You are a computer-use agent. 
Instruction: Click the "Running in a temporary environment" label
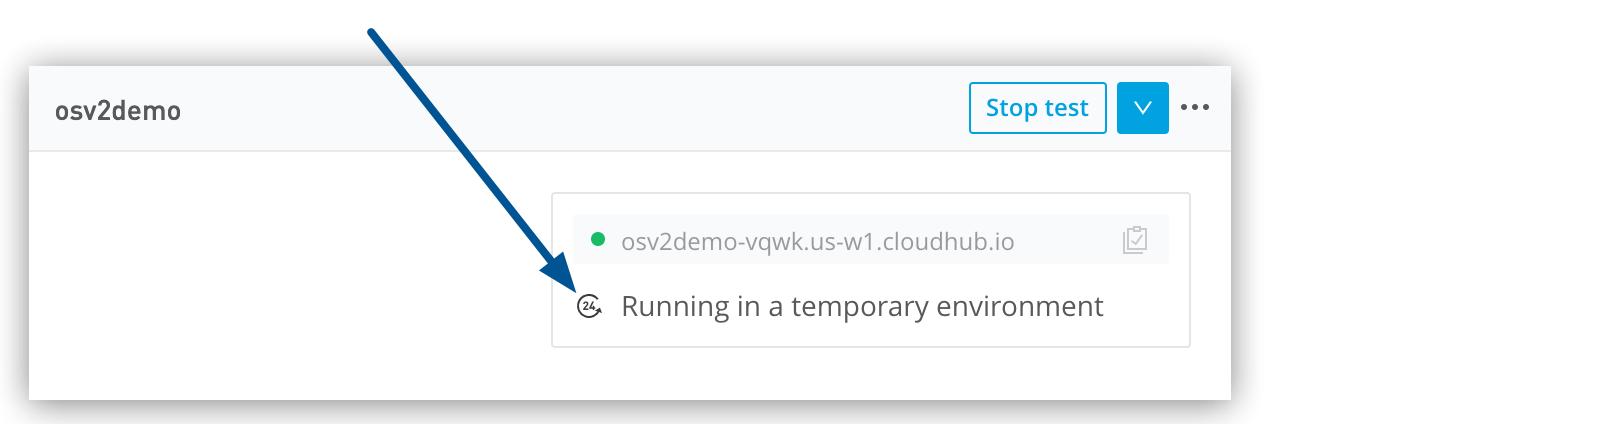coord(862,306)
